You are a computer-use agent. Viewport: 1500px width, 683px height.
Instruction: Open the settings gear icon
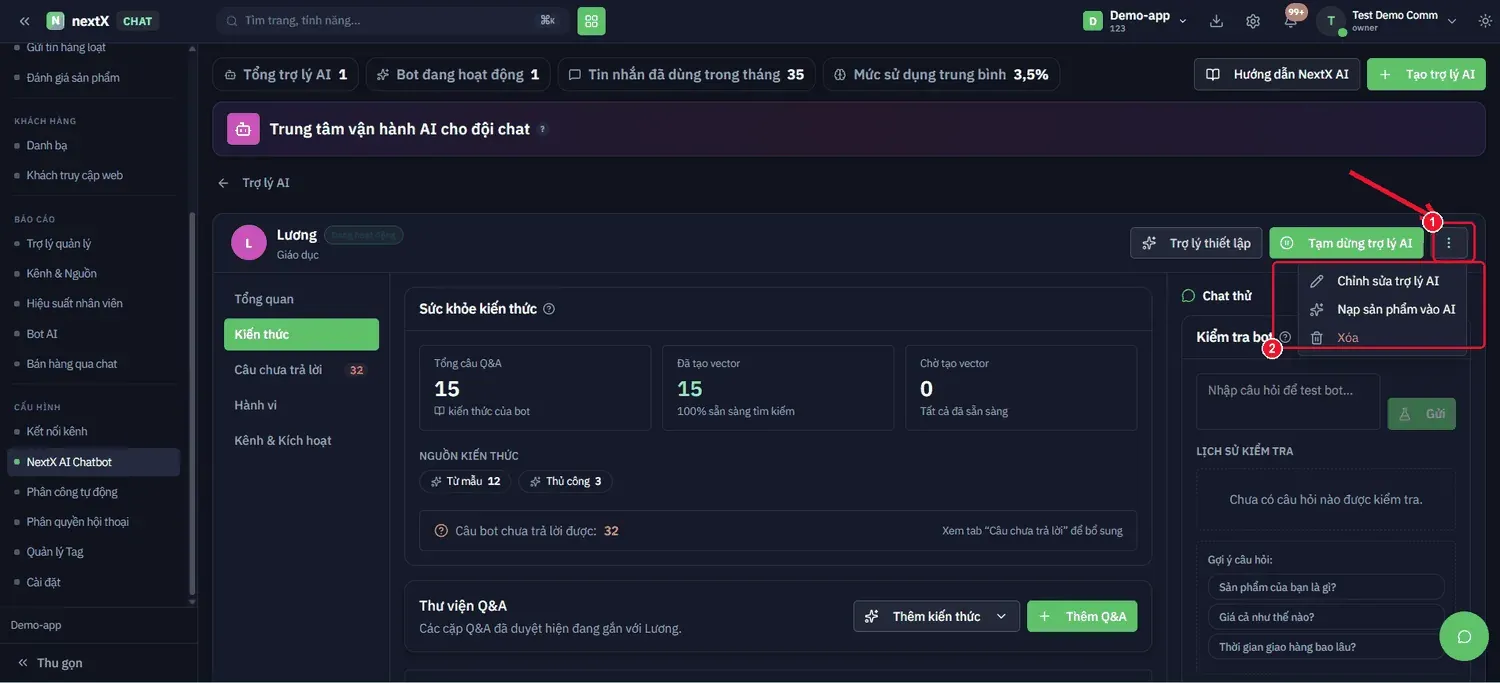[1253, 21]
